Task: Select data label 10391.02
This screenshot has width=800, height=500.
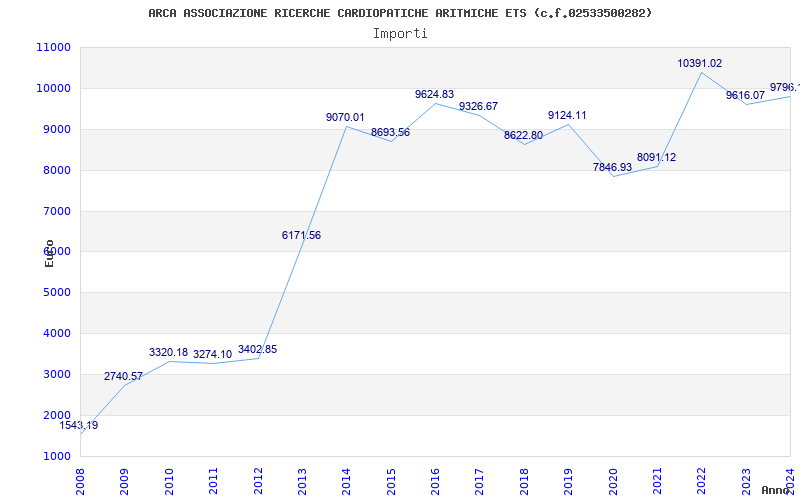Action: (700, 64)
